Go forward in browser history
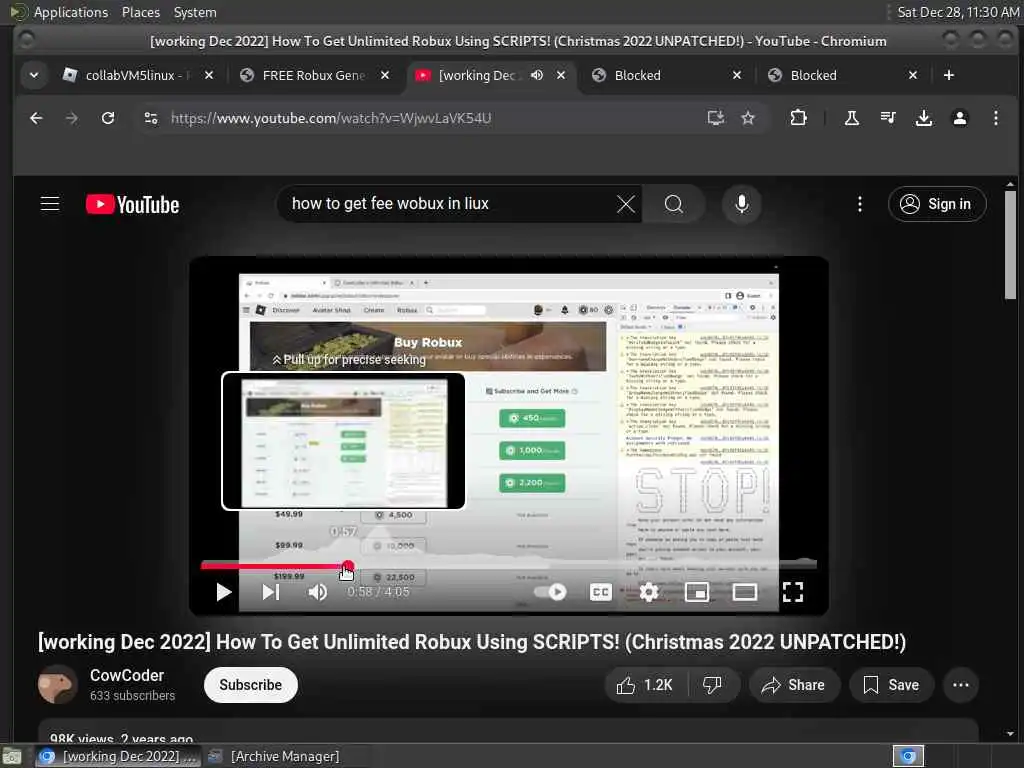Viewport: 1024px width, 768px height. pos(72,118)
